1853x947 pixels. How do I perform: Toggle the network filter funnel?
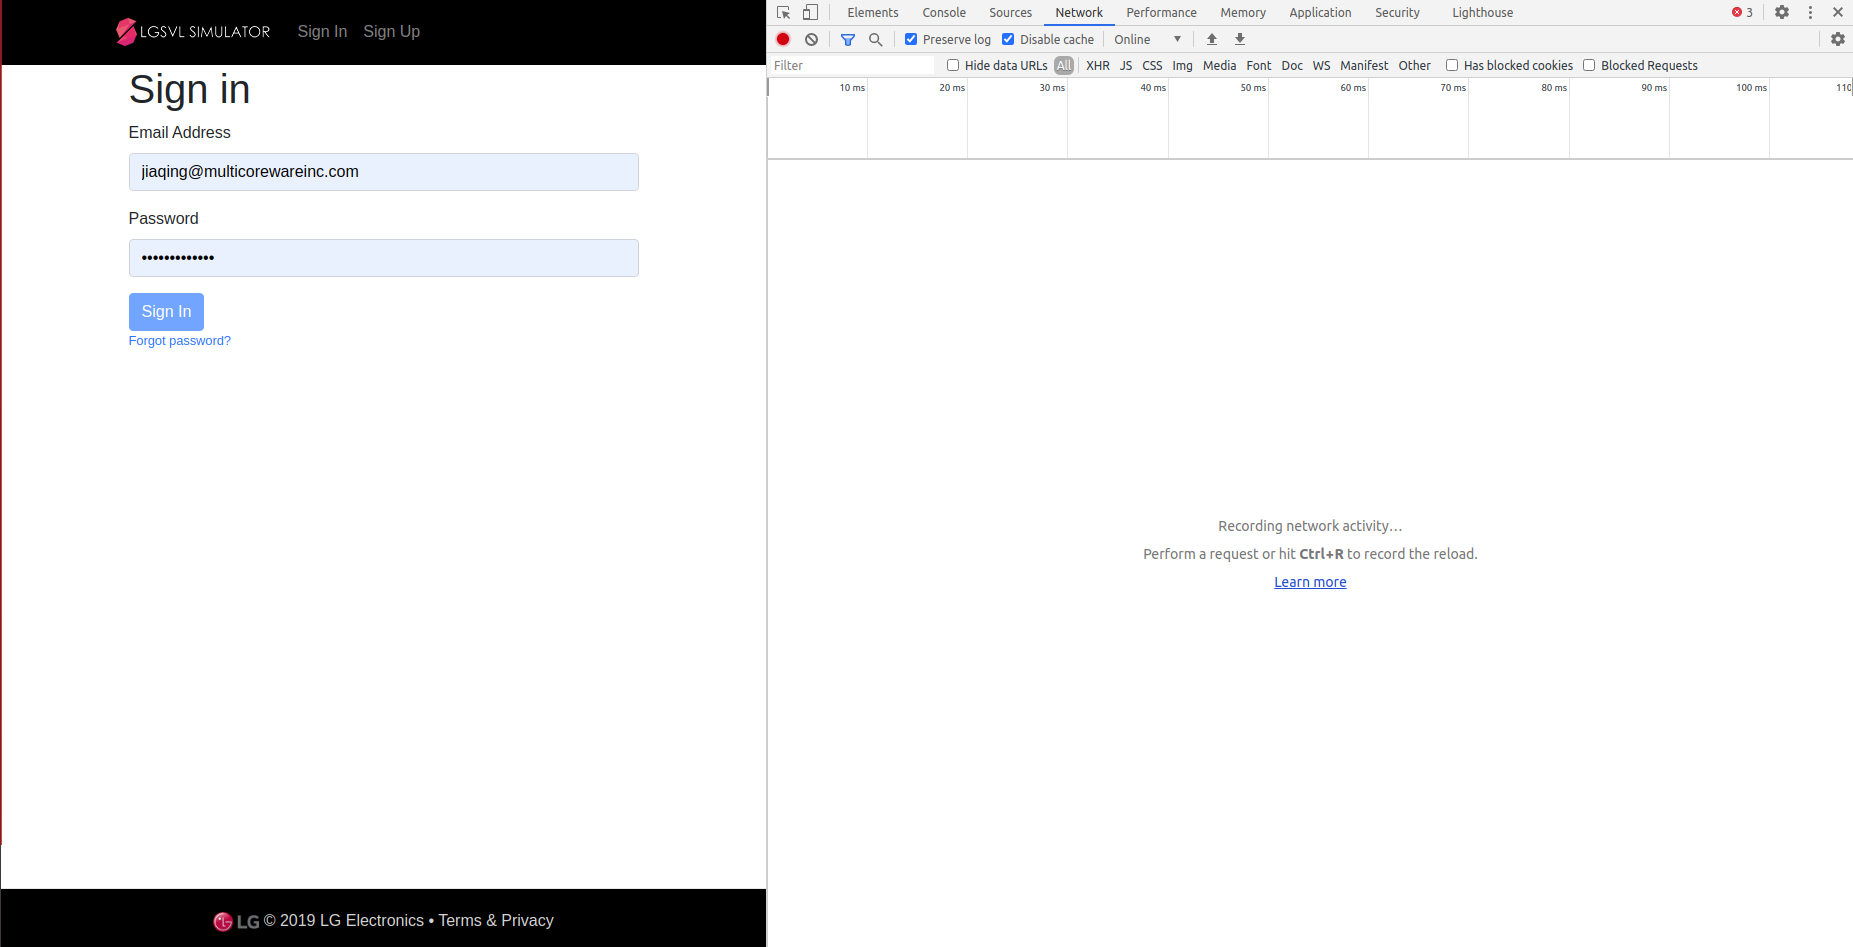click(847, 39)
